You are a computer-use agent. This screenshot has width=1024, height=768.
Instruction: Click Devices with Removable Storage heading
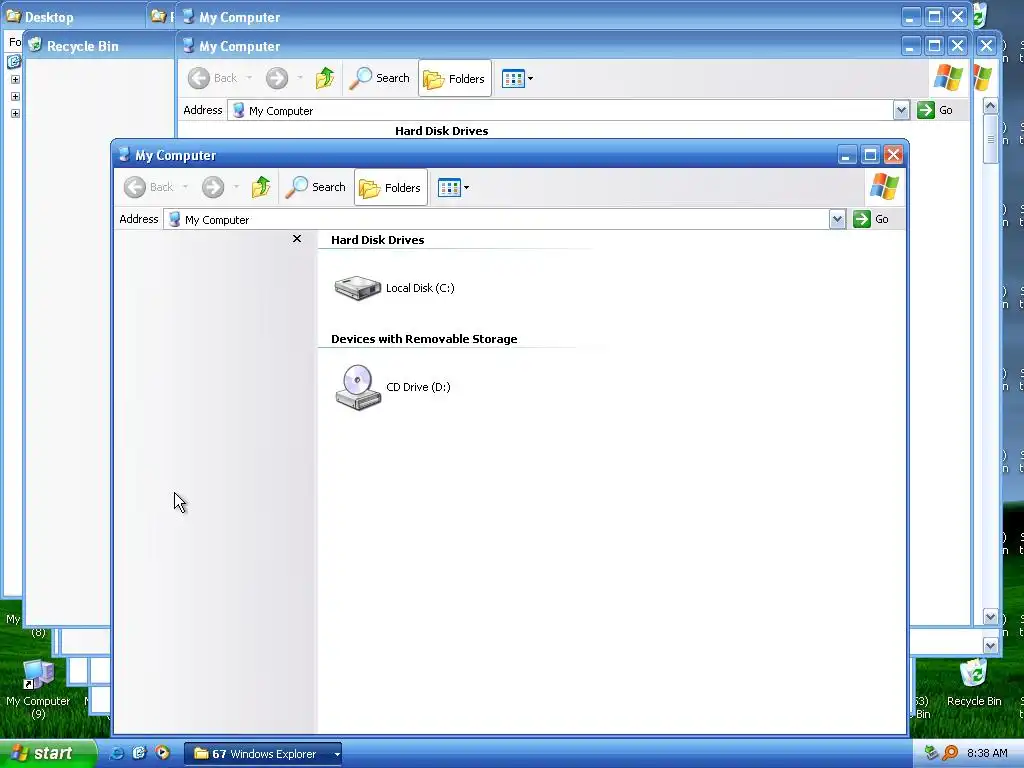click(424, 339)
